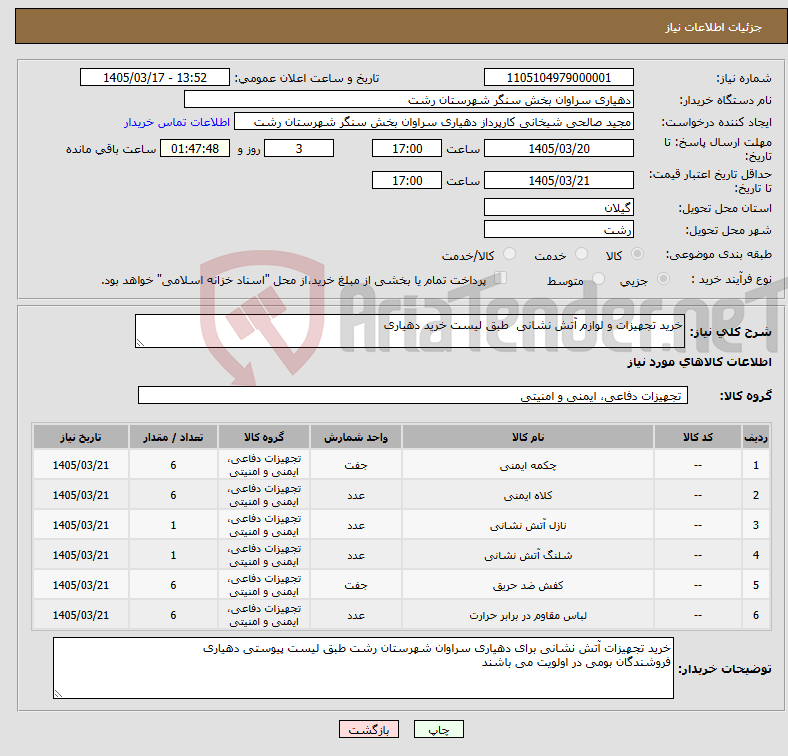Click the quantity cell for نازل آتش نشانی
This screenshot has height=756, width=788.
tap(173, 525)
